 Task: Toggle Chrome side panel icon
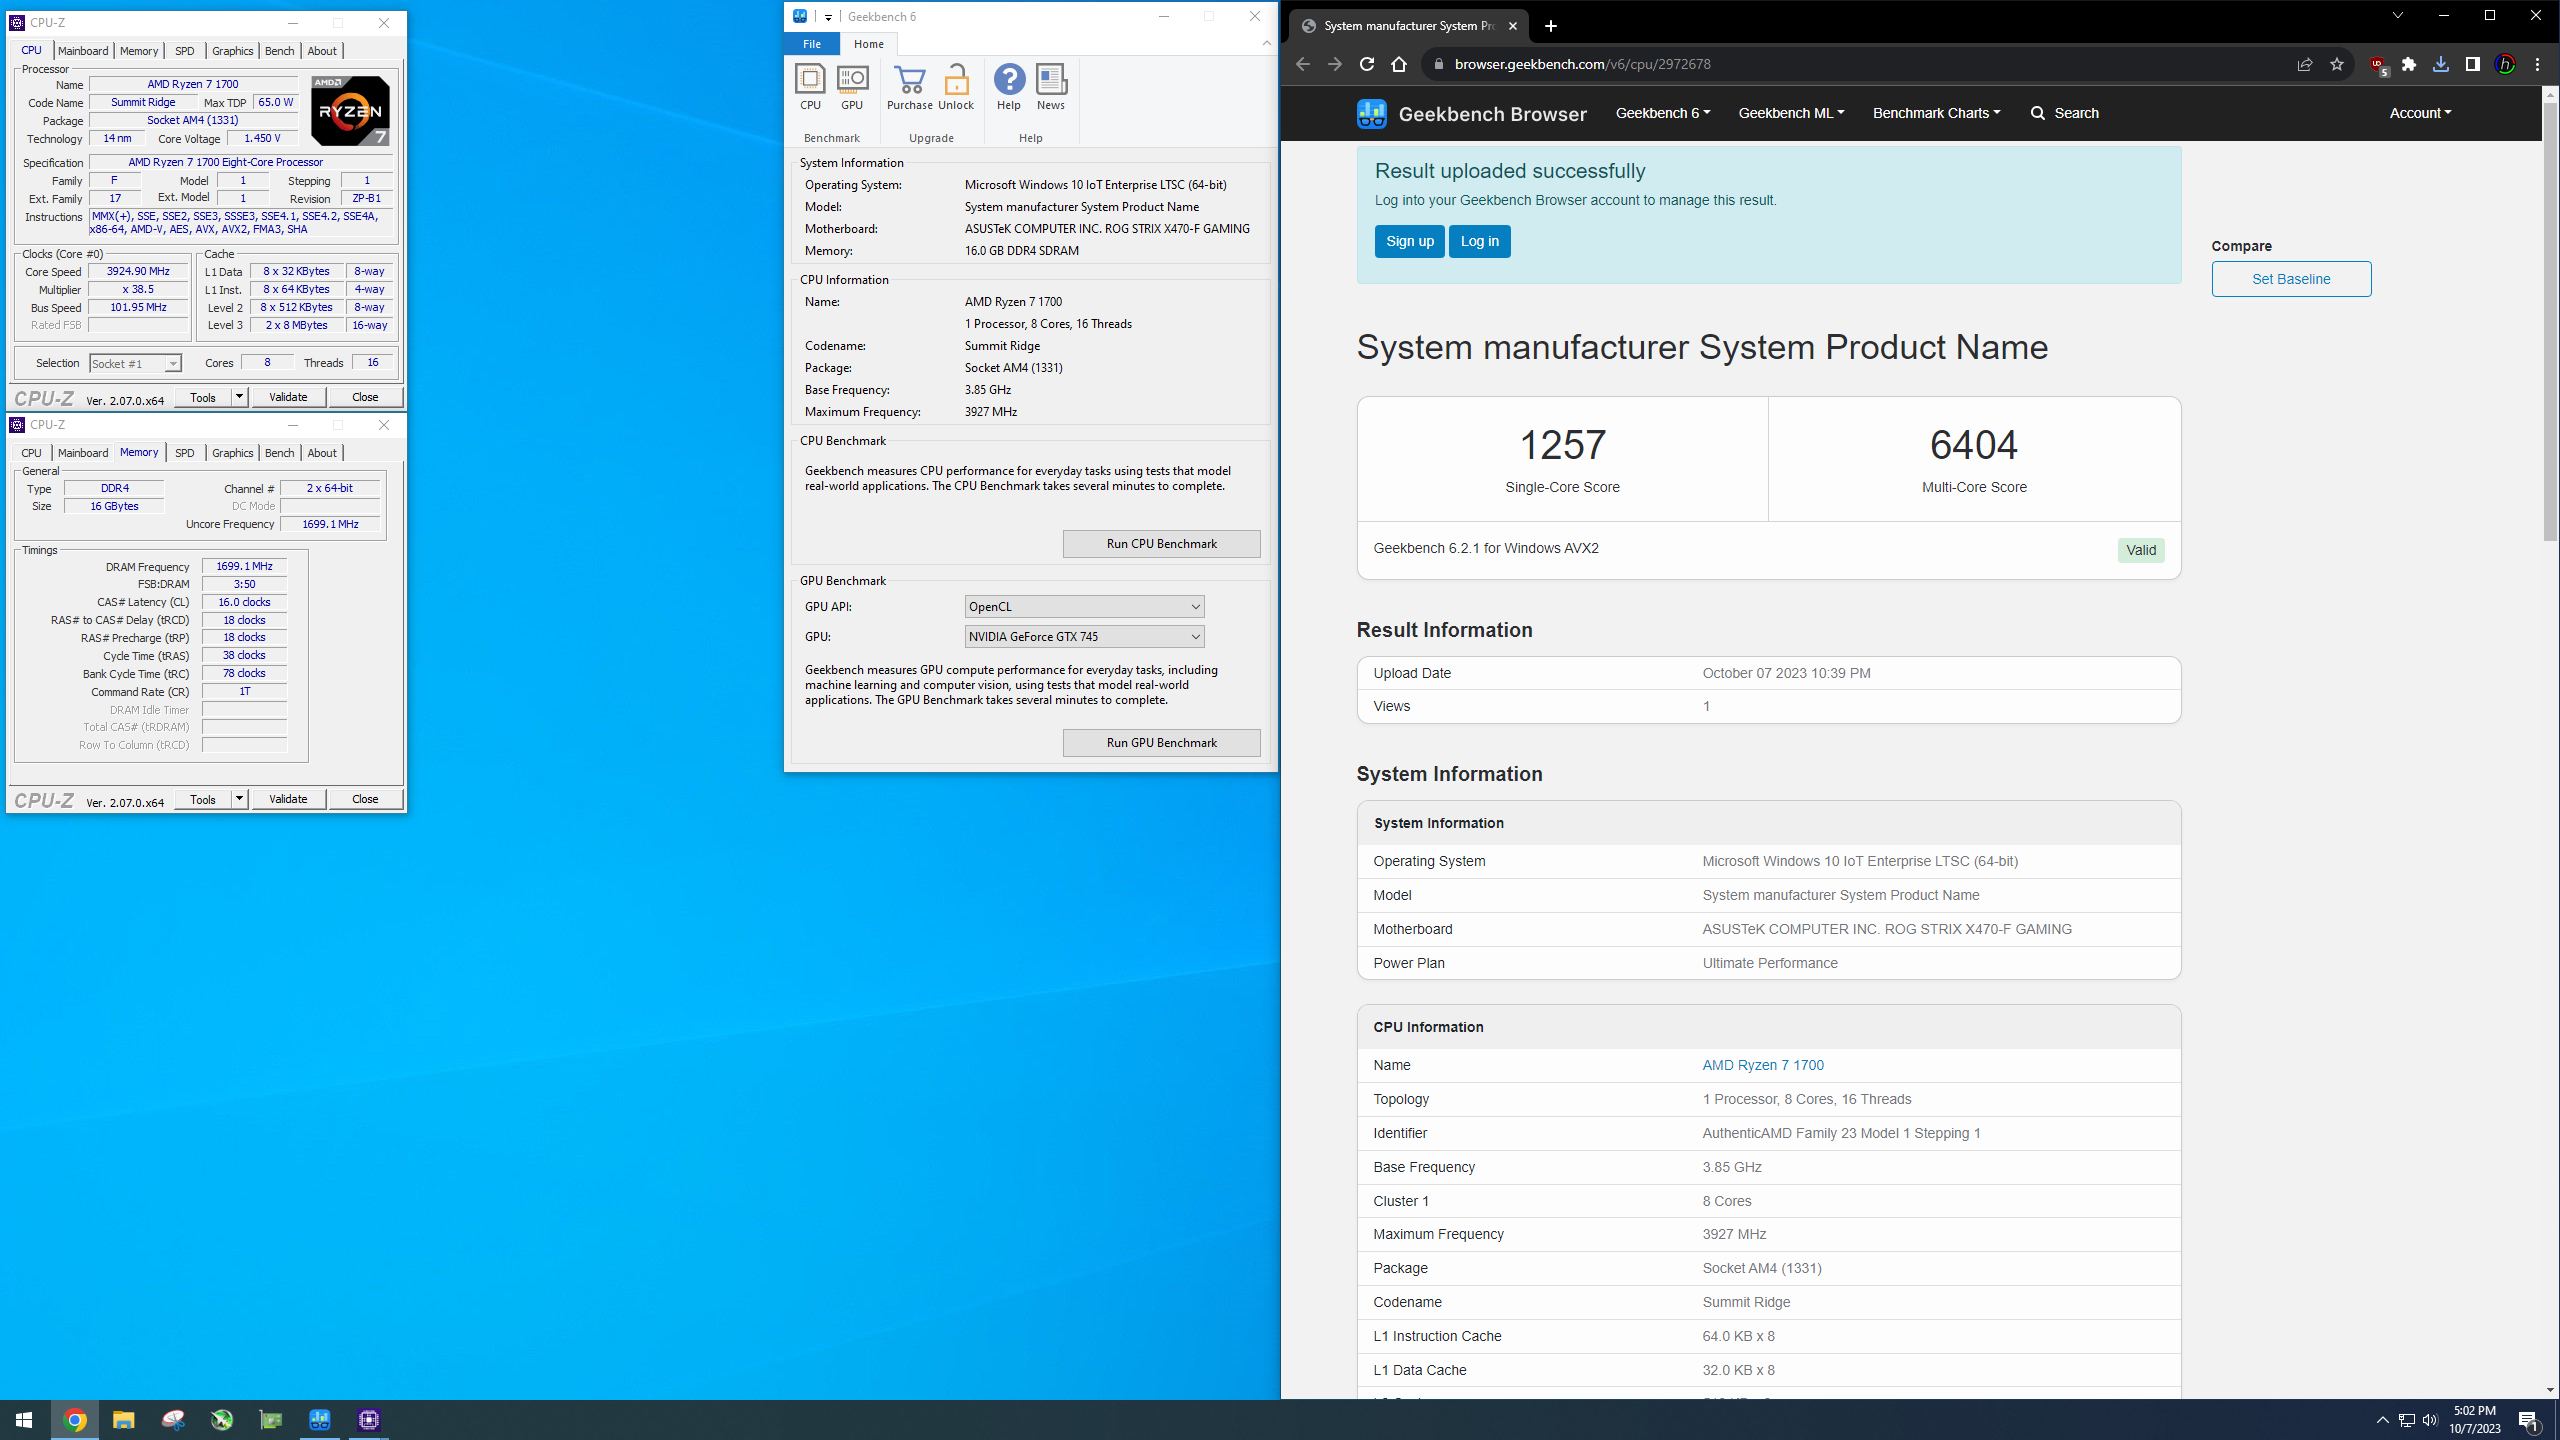(2473, 64)
